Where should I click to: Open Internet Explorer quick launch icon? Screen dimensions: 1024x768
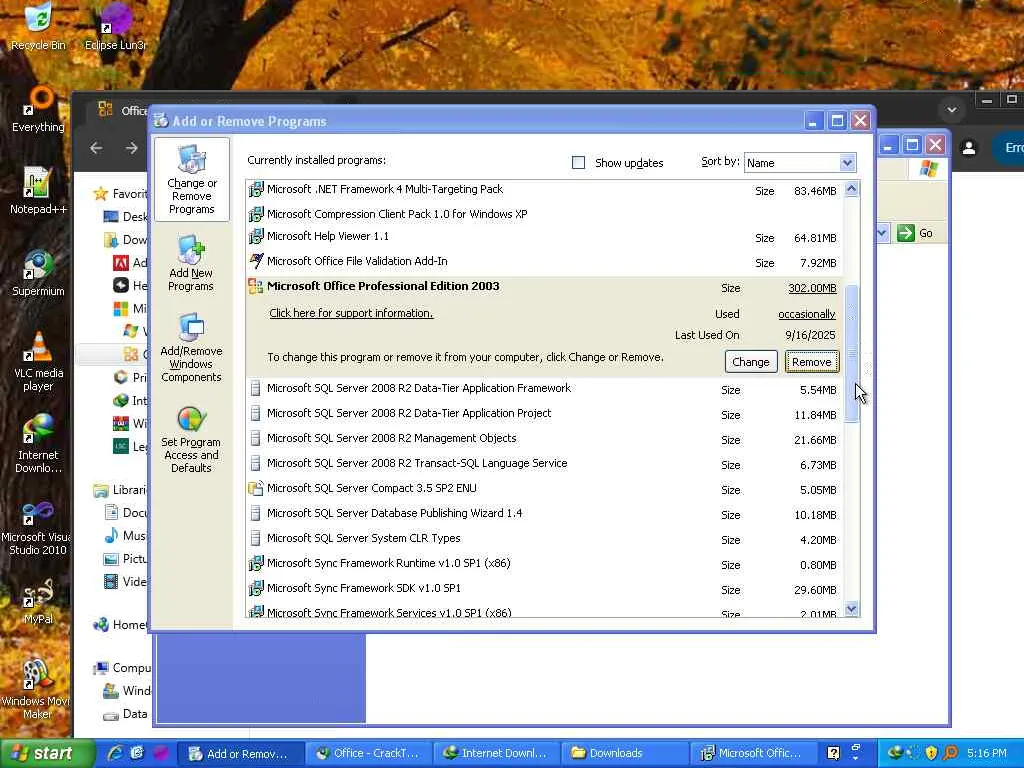tap(116, 753)
